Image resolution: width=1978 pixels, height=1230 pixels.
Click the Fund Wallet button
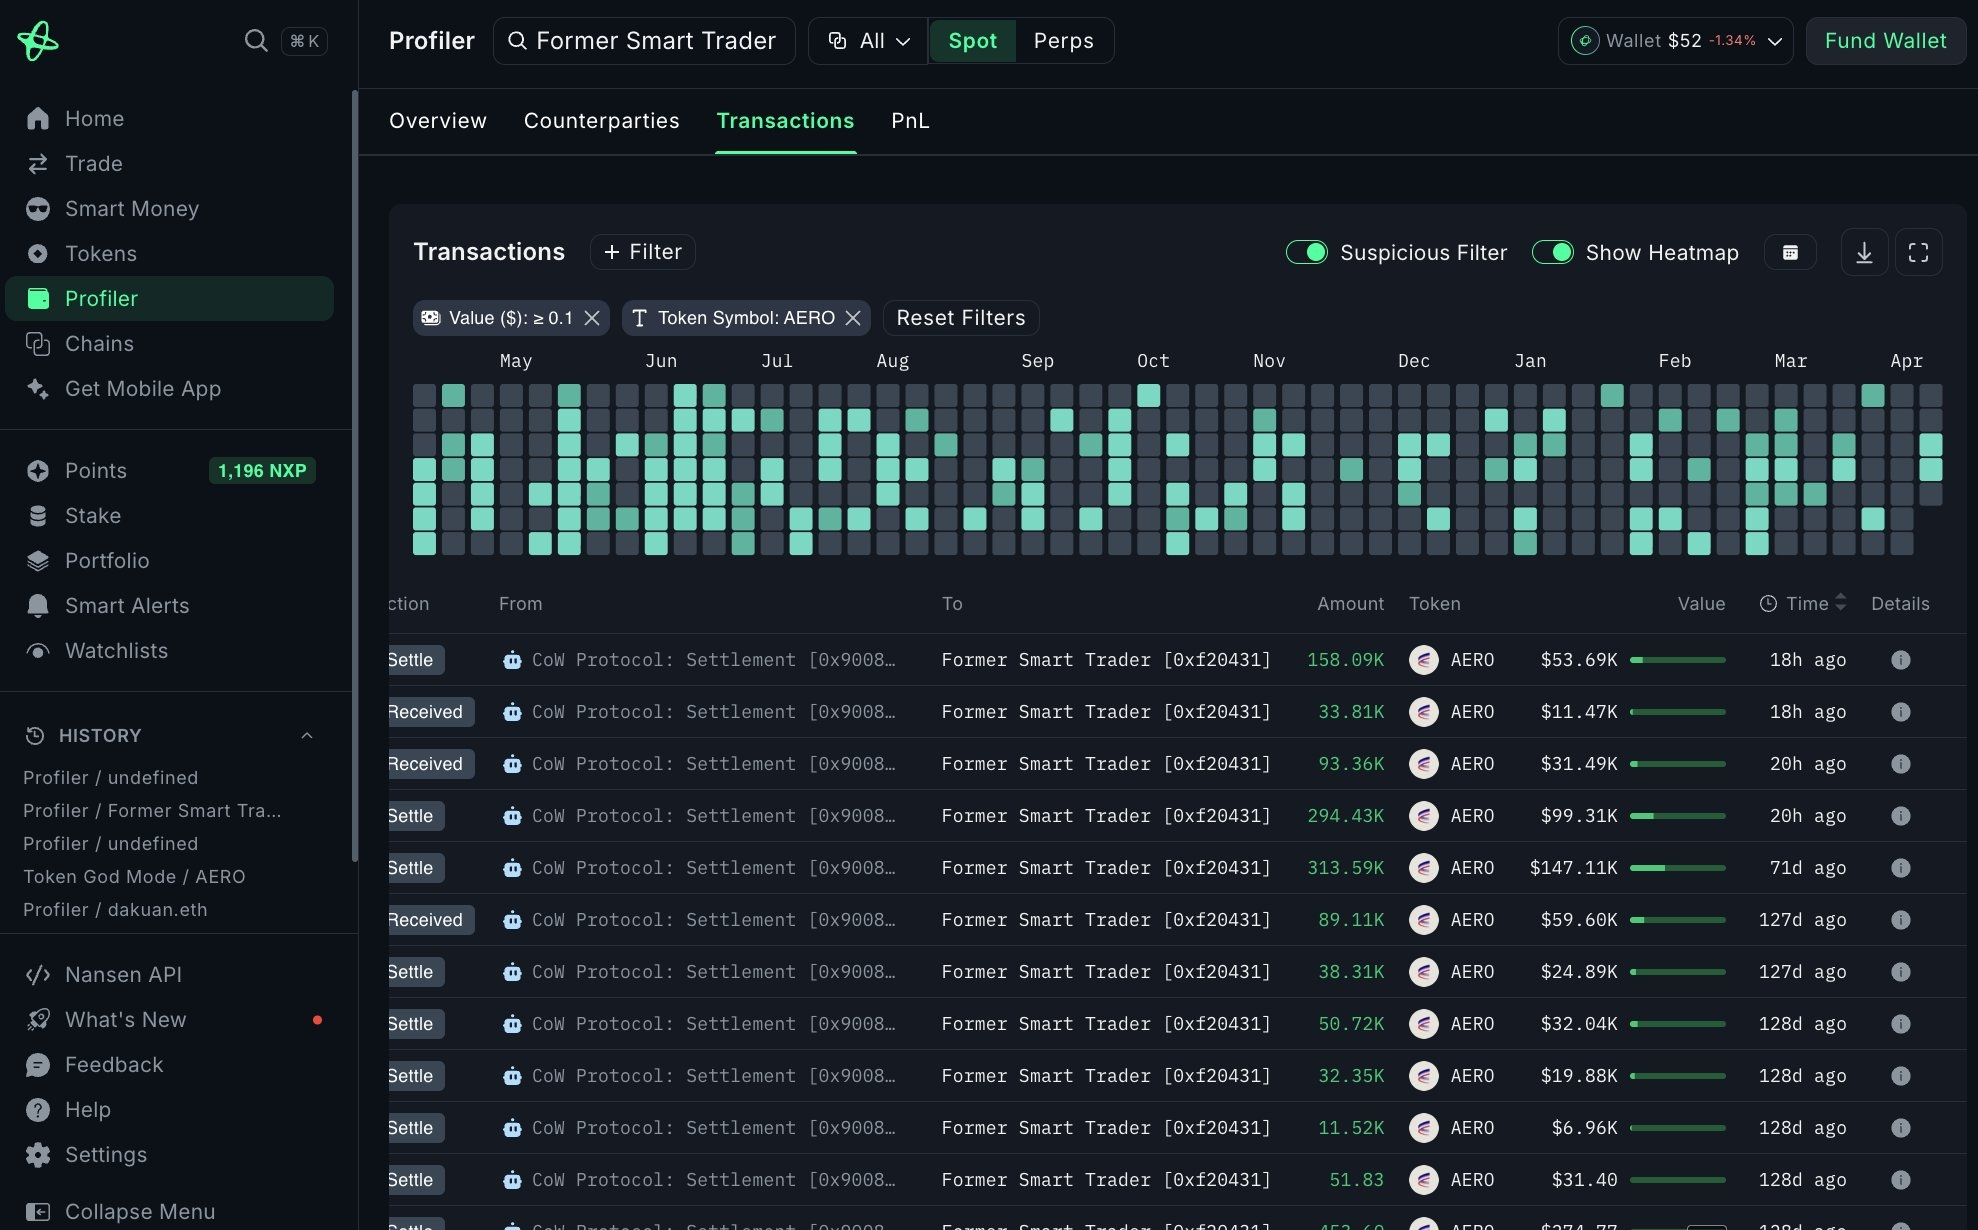click(x=1885, y=41)
